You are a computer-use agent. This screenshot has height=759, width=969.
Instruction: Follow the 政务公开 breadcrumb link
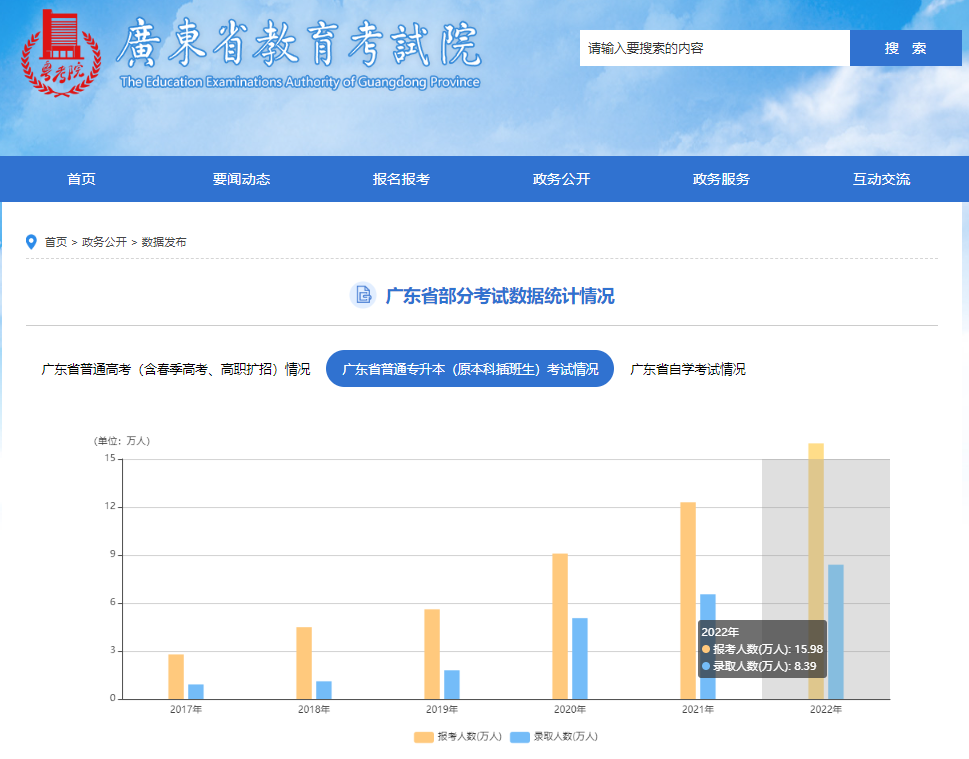coord(104,242)
